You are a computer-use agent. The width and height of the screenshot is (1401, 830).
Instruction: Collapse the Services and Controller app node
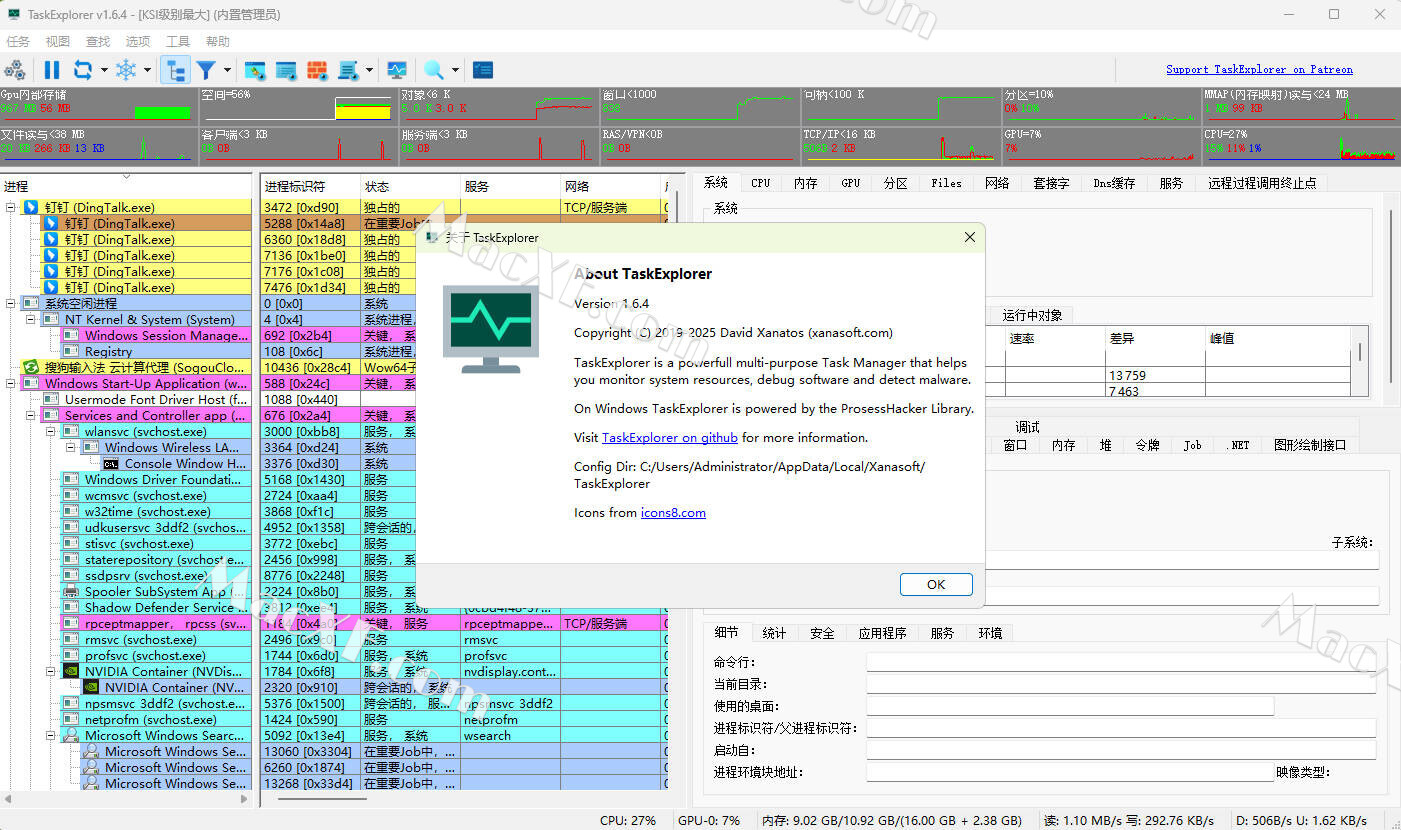pyautogui.click(x=31, y=416)
